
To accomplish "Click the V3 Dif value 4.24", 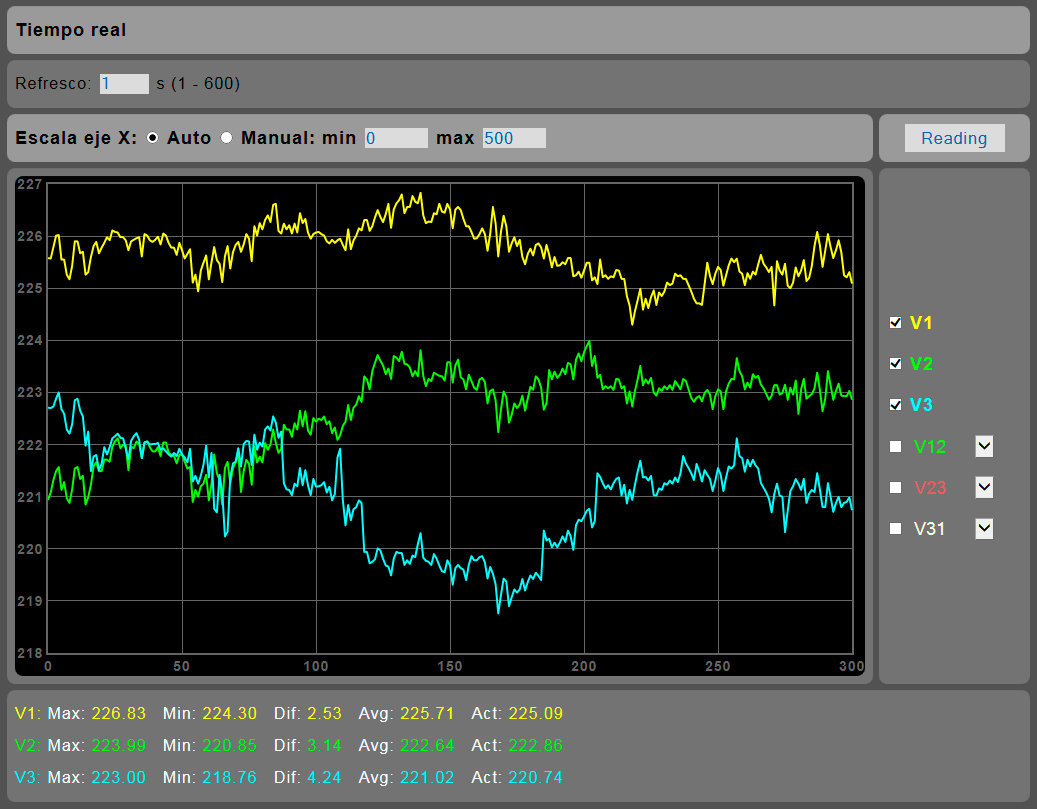I will pos(324,777).
